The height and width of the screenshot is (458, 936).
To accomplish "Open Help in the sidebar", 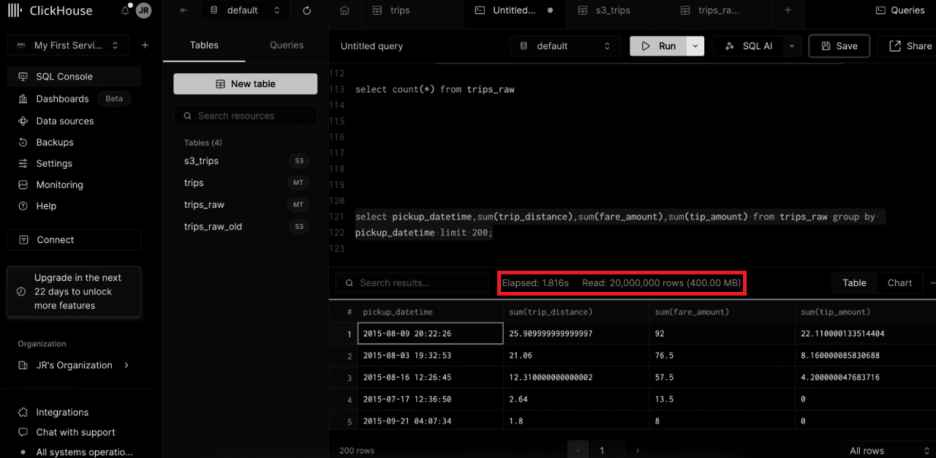I will (x=74, y=206).
